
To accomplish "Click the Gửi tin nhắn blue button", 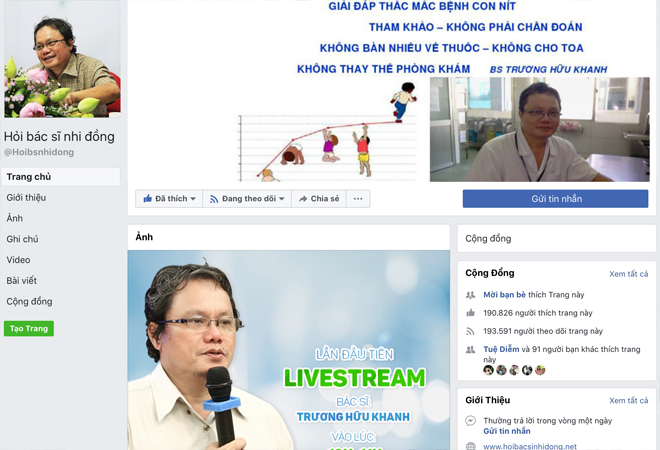I will click(555, 199).
